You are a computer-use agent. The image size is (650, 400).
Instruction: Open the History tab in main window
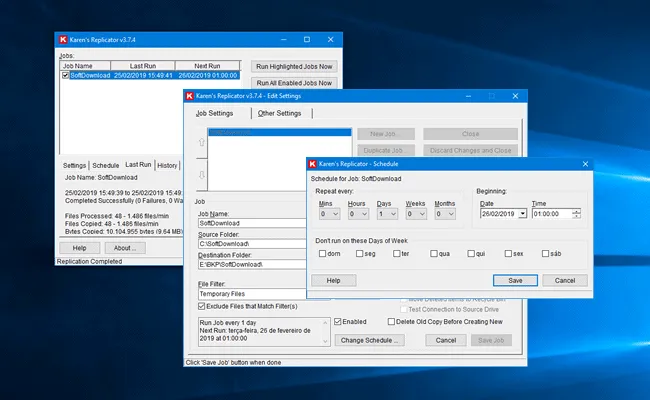pyautogui.click(x=167, y=165)
